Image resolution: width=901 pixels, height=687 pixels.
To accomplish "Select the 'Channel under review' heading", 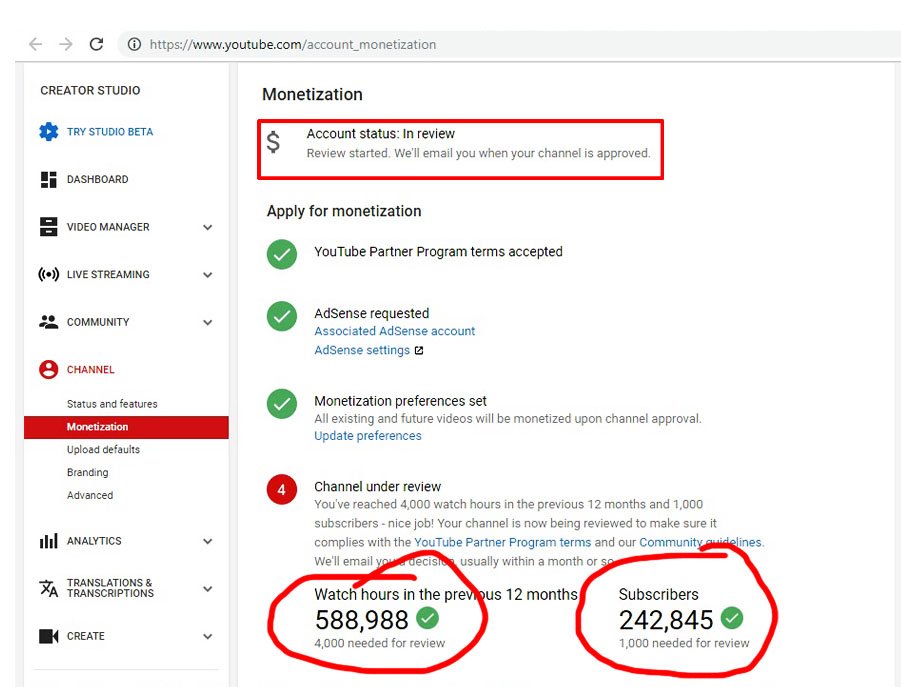I will pyautogui.click(x=378, y=487).
